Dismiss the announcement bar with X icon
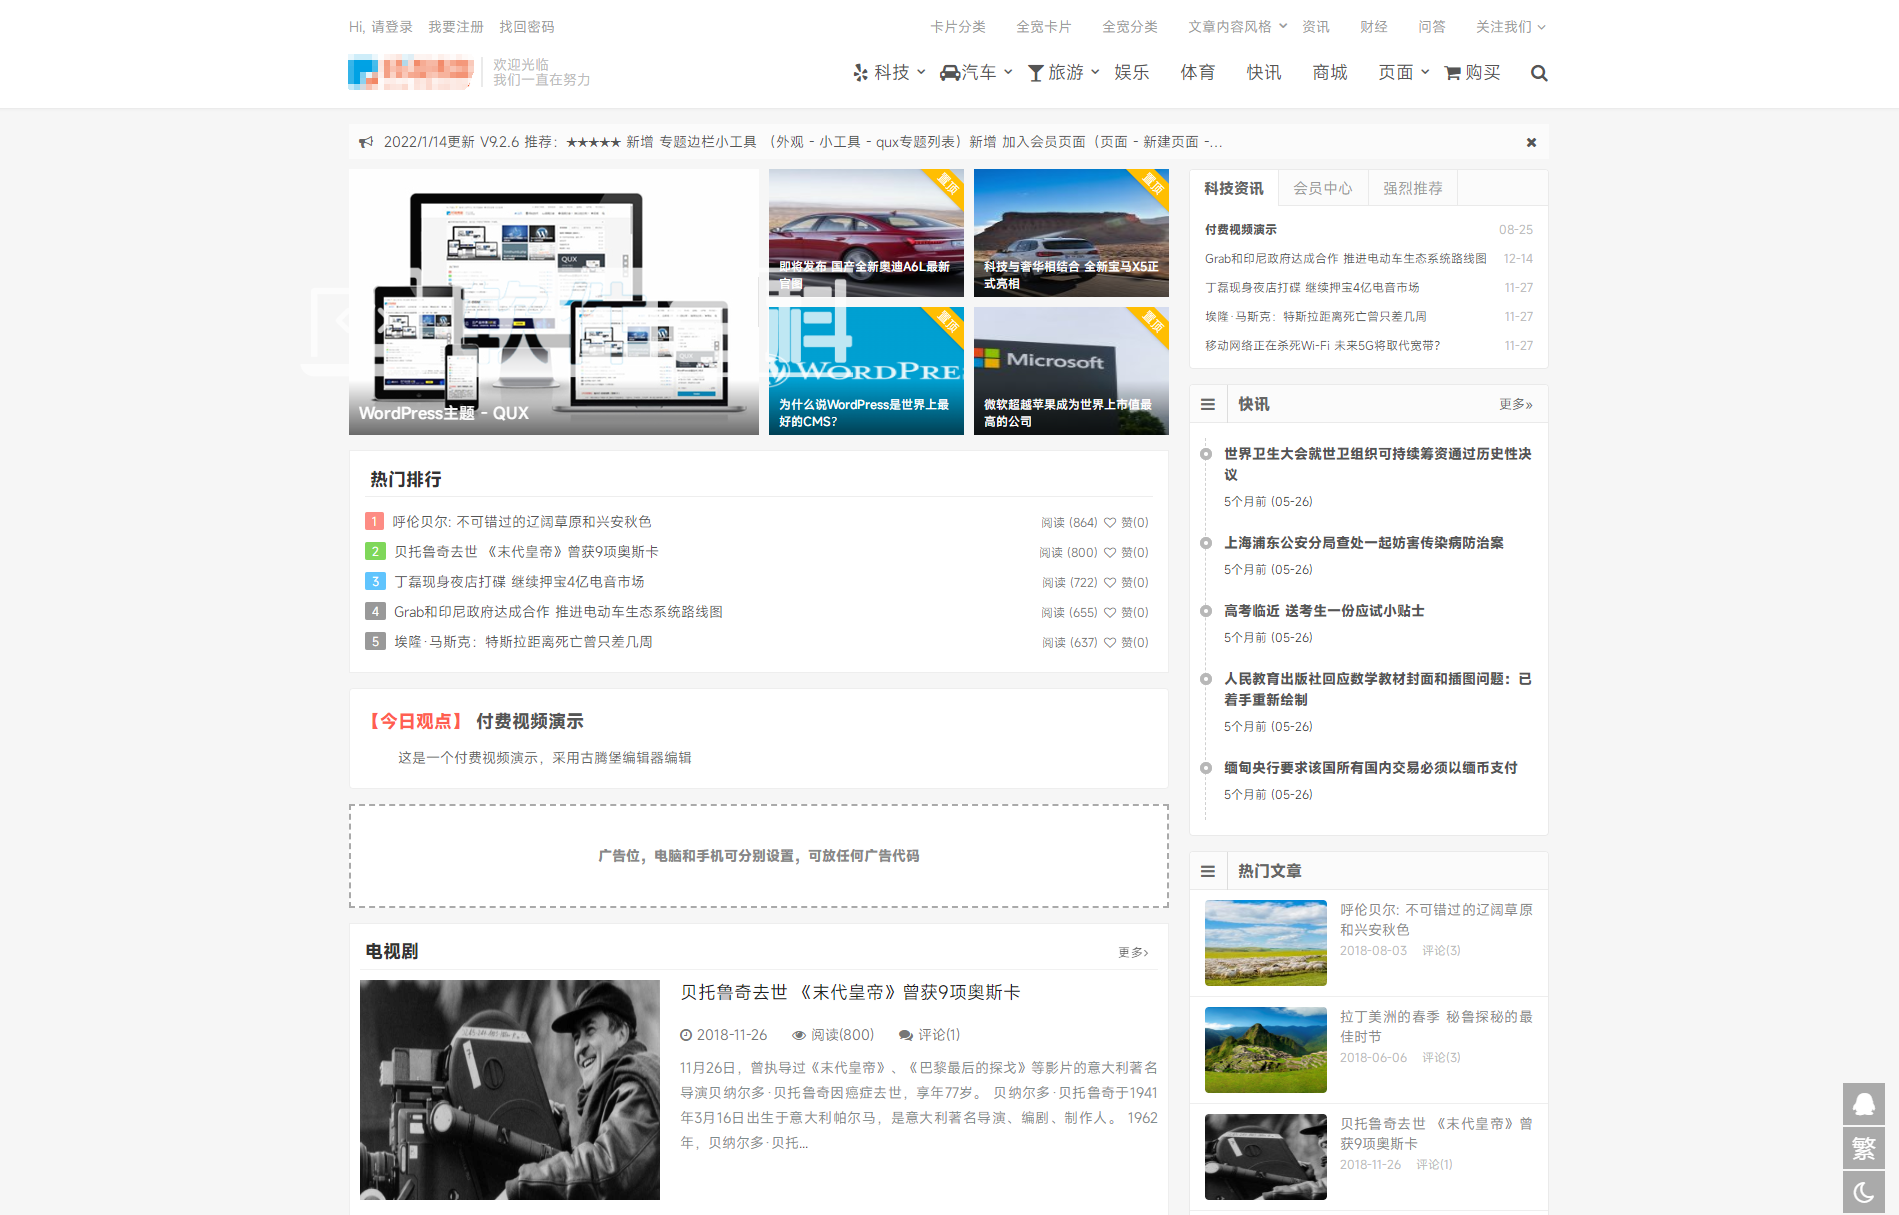Screen dimensions: 1899x1215 (x=1531, y=143)
